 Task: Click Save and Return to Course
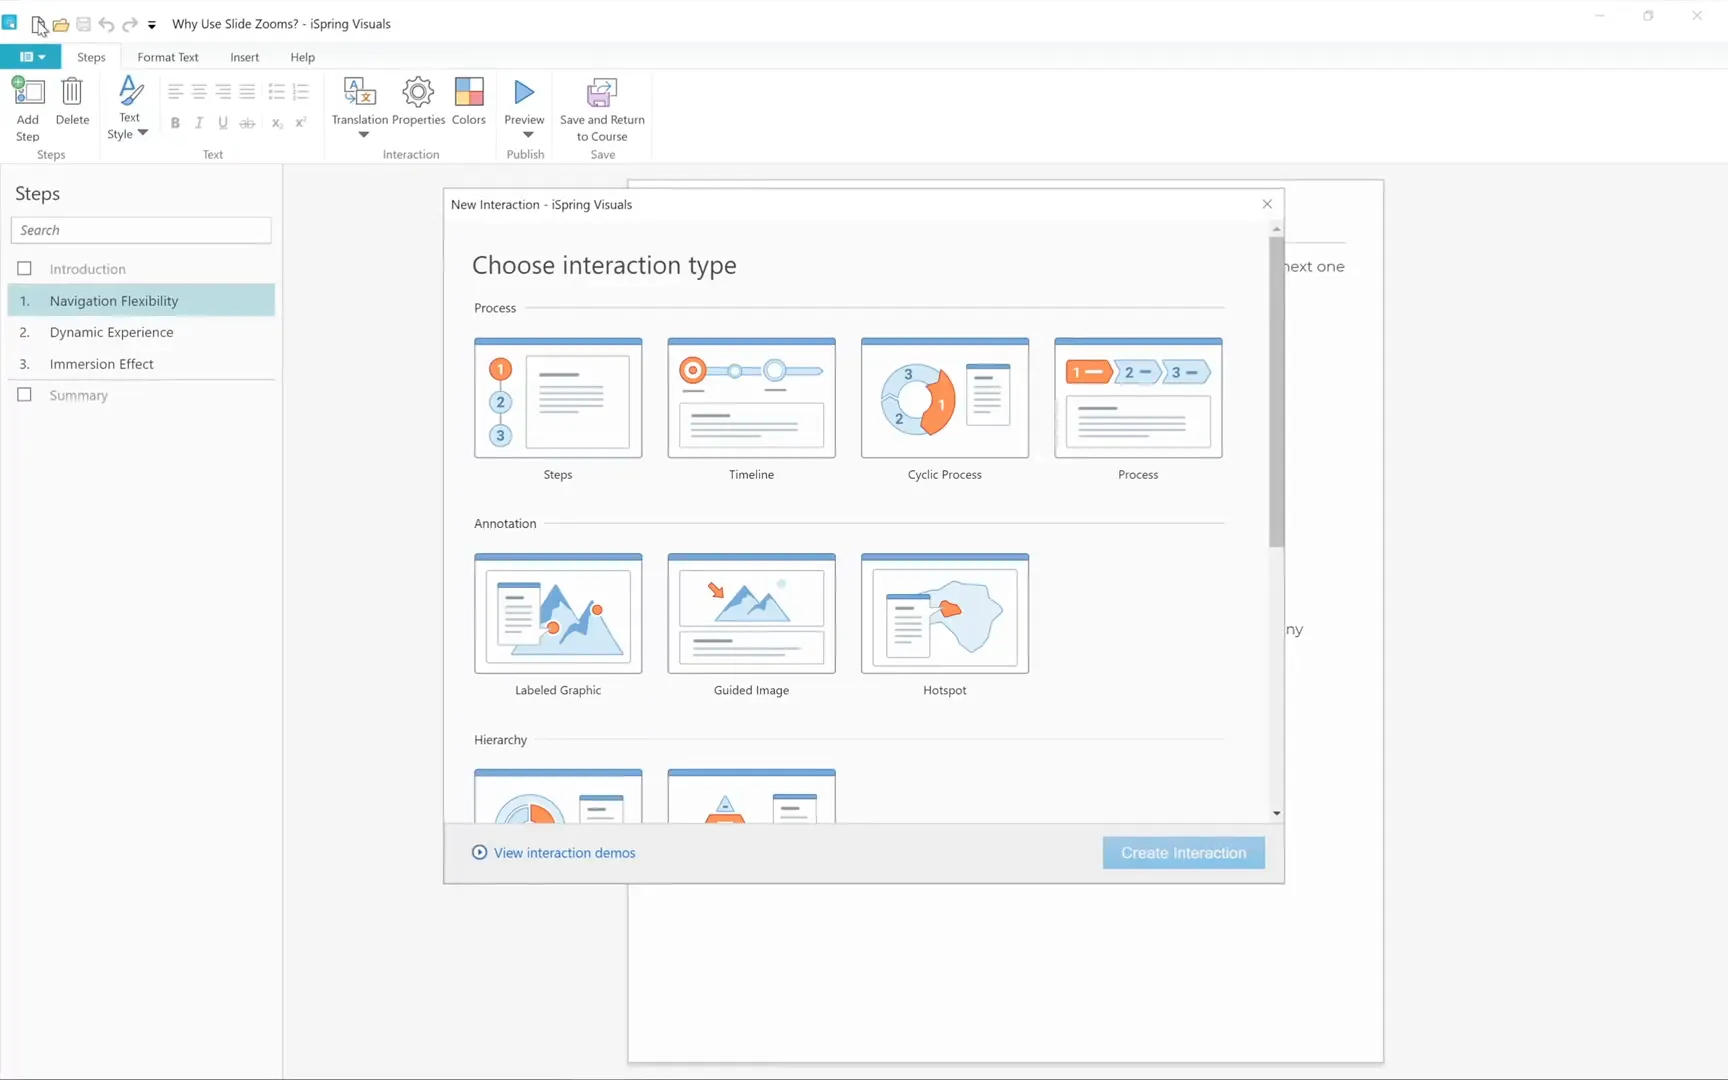(602, 109)
